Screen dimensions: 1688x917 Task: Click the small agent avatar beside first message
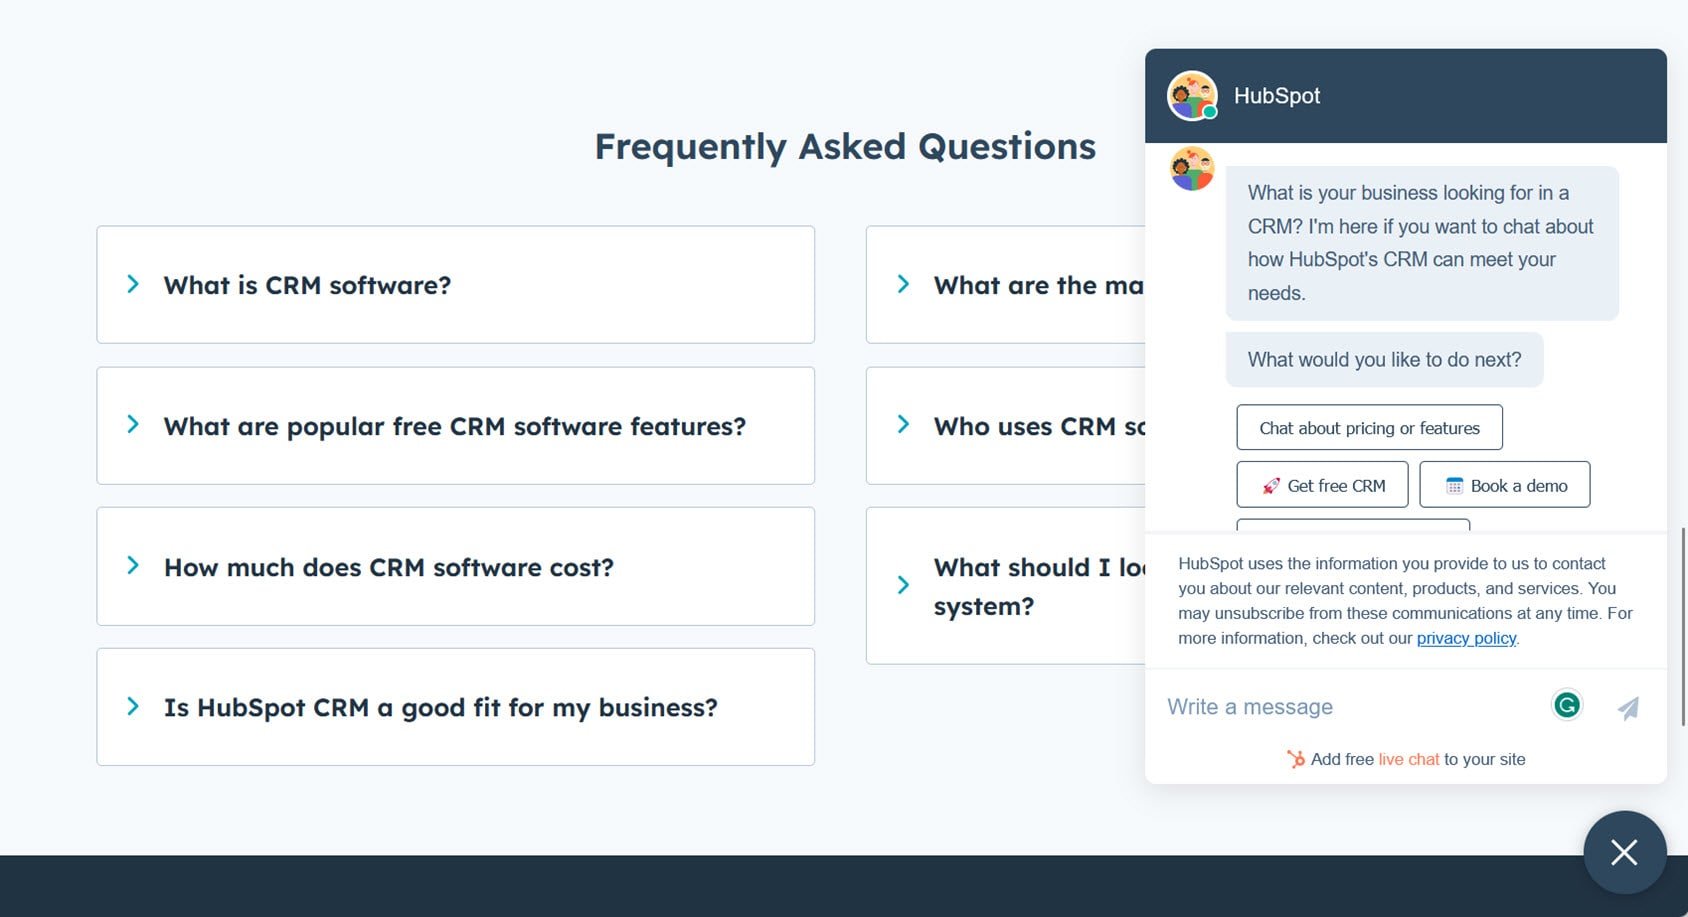(x=1192, y=169)
